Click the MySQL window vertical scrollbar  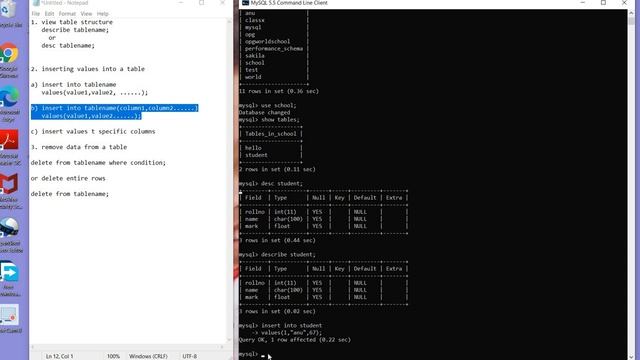click(632, 184)
